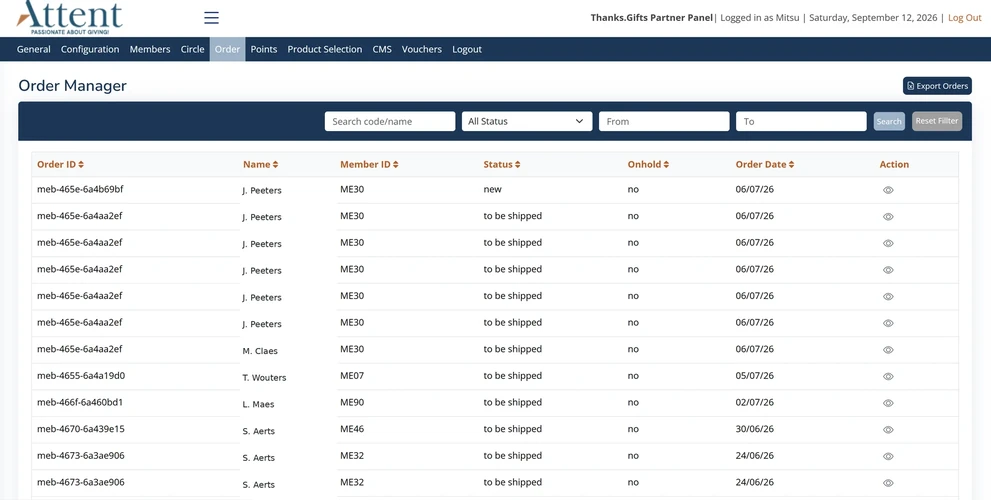
Task: Navigate to Vouchers
Action: click(x=422, y=49)
